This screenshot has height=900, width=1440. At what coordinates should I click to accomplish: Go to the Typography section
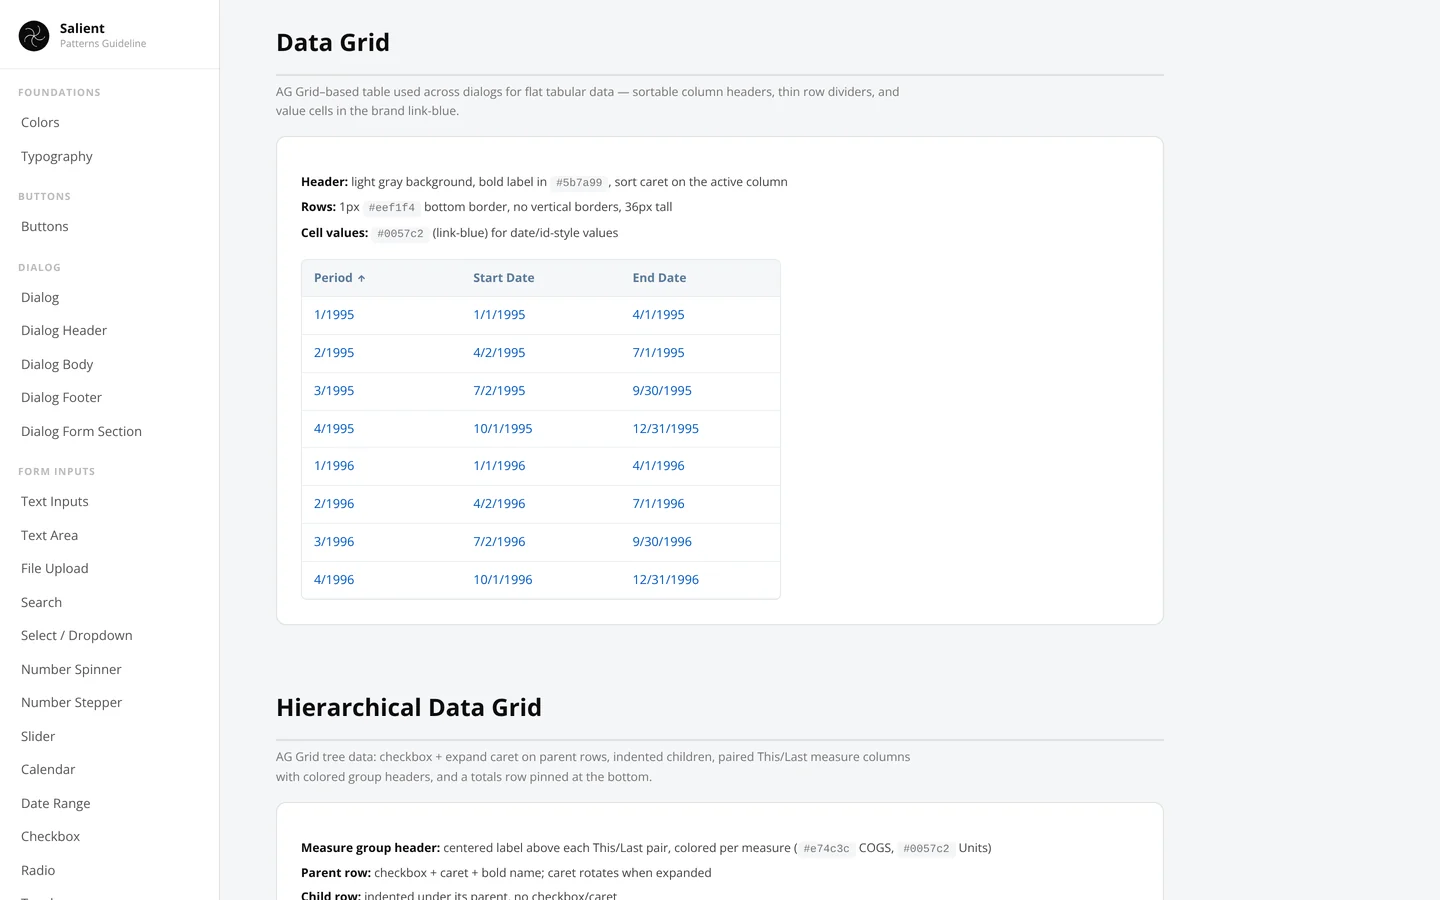pos(57,156)
